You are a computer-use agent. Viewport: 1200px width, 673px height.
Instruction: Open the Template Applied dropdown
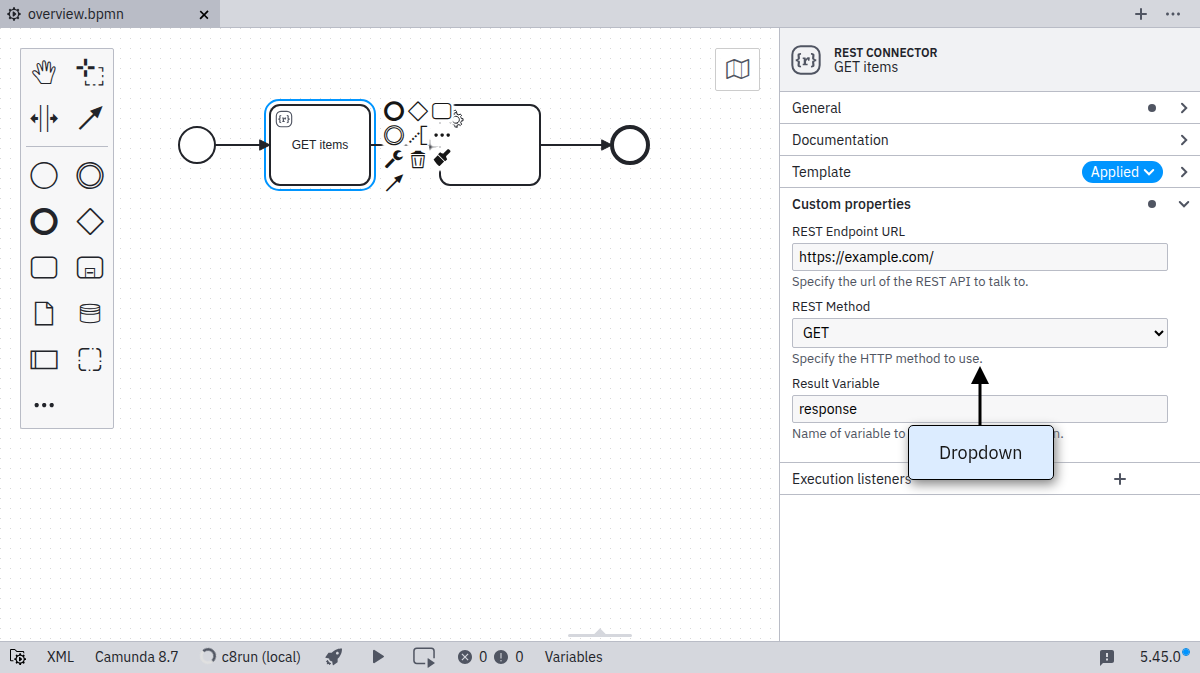(x=1122, y=172)
